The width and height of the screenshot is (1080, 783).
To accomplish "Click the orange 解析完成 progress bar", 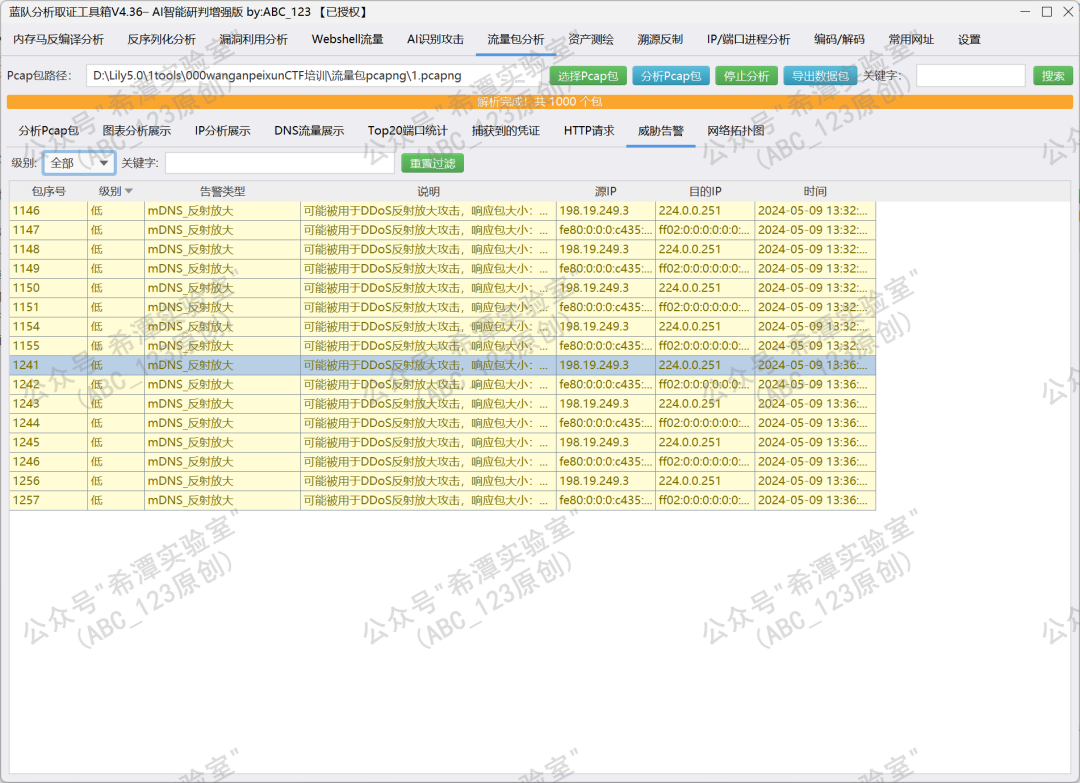I will tap(540, 102).
